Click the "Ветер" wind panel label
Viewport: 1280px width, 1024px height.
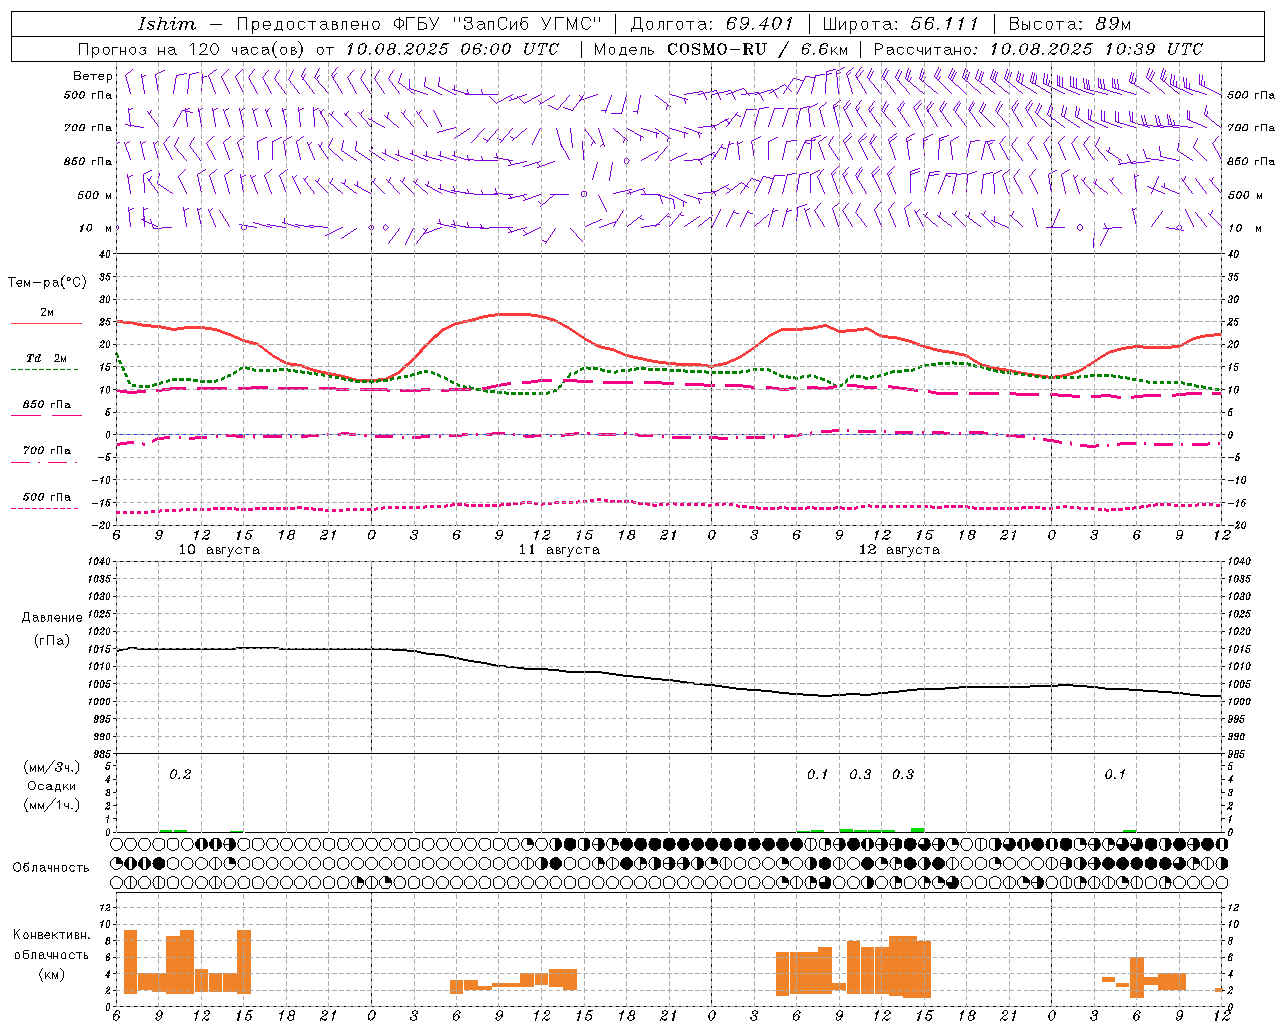93,76
